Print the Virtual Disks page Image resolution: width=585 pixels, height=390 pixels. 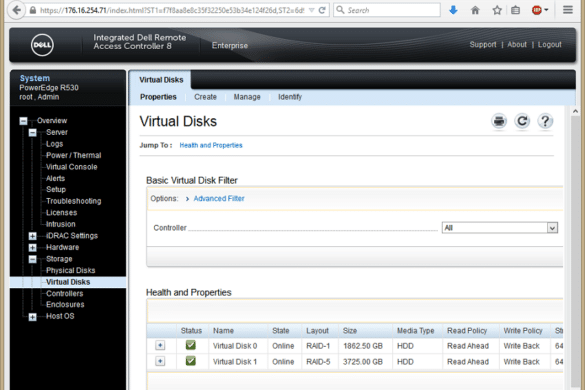(x=499, y=121)
